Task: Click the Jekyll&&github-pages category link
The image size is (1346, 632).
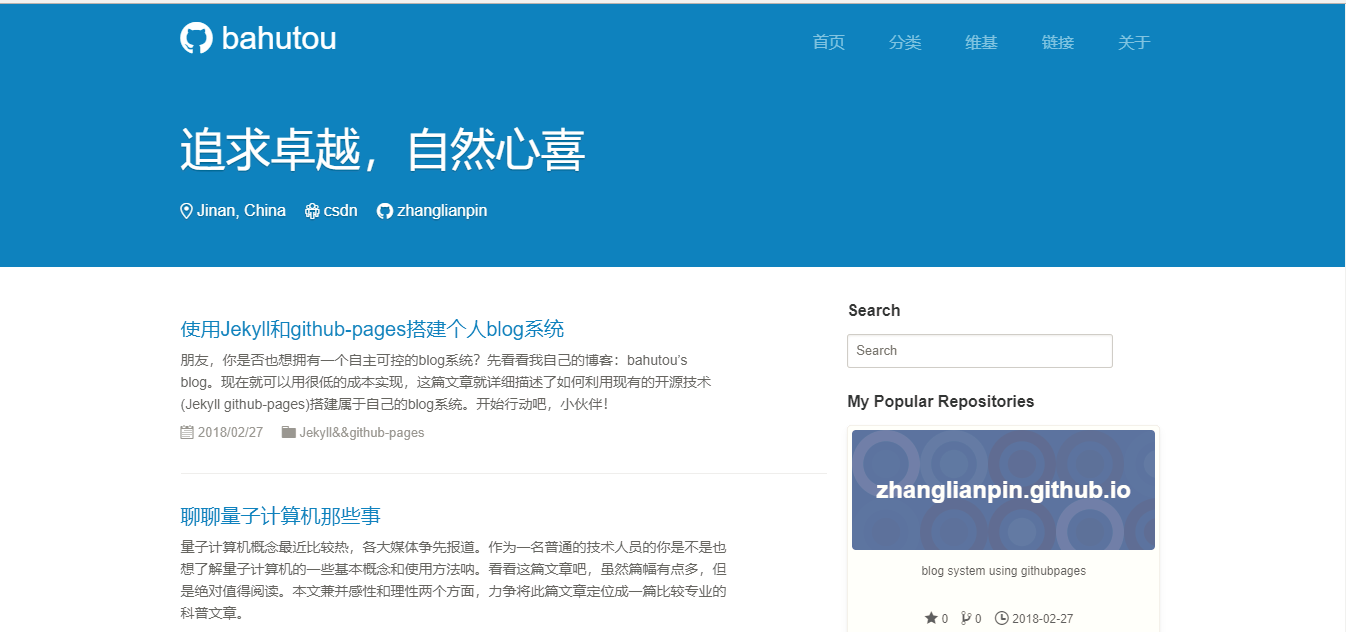Action: (x=362, y=433)
